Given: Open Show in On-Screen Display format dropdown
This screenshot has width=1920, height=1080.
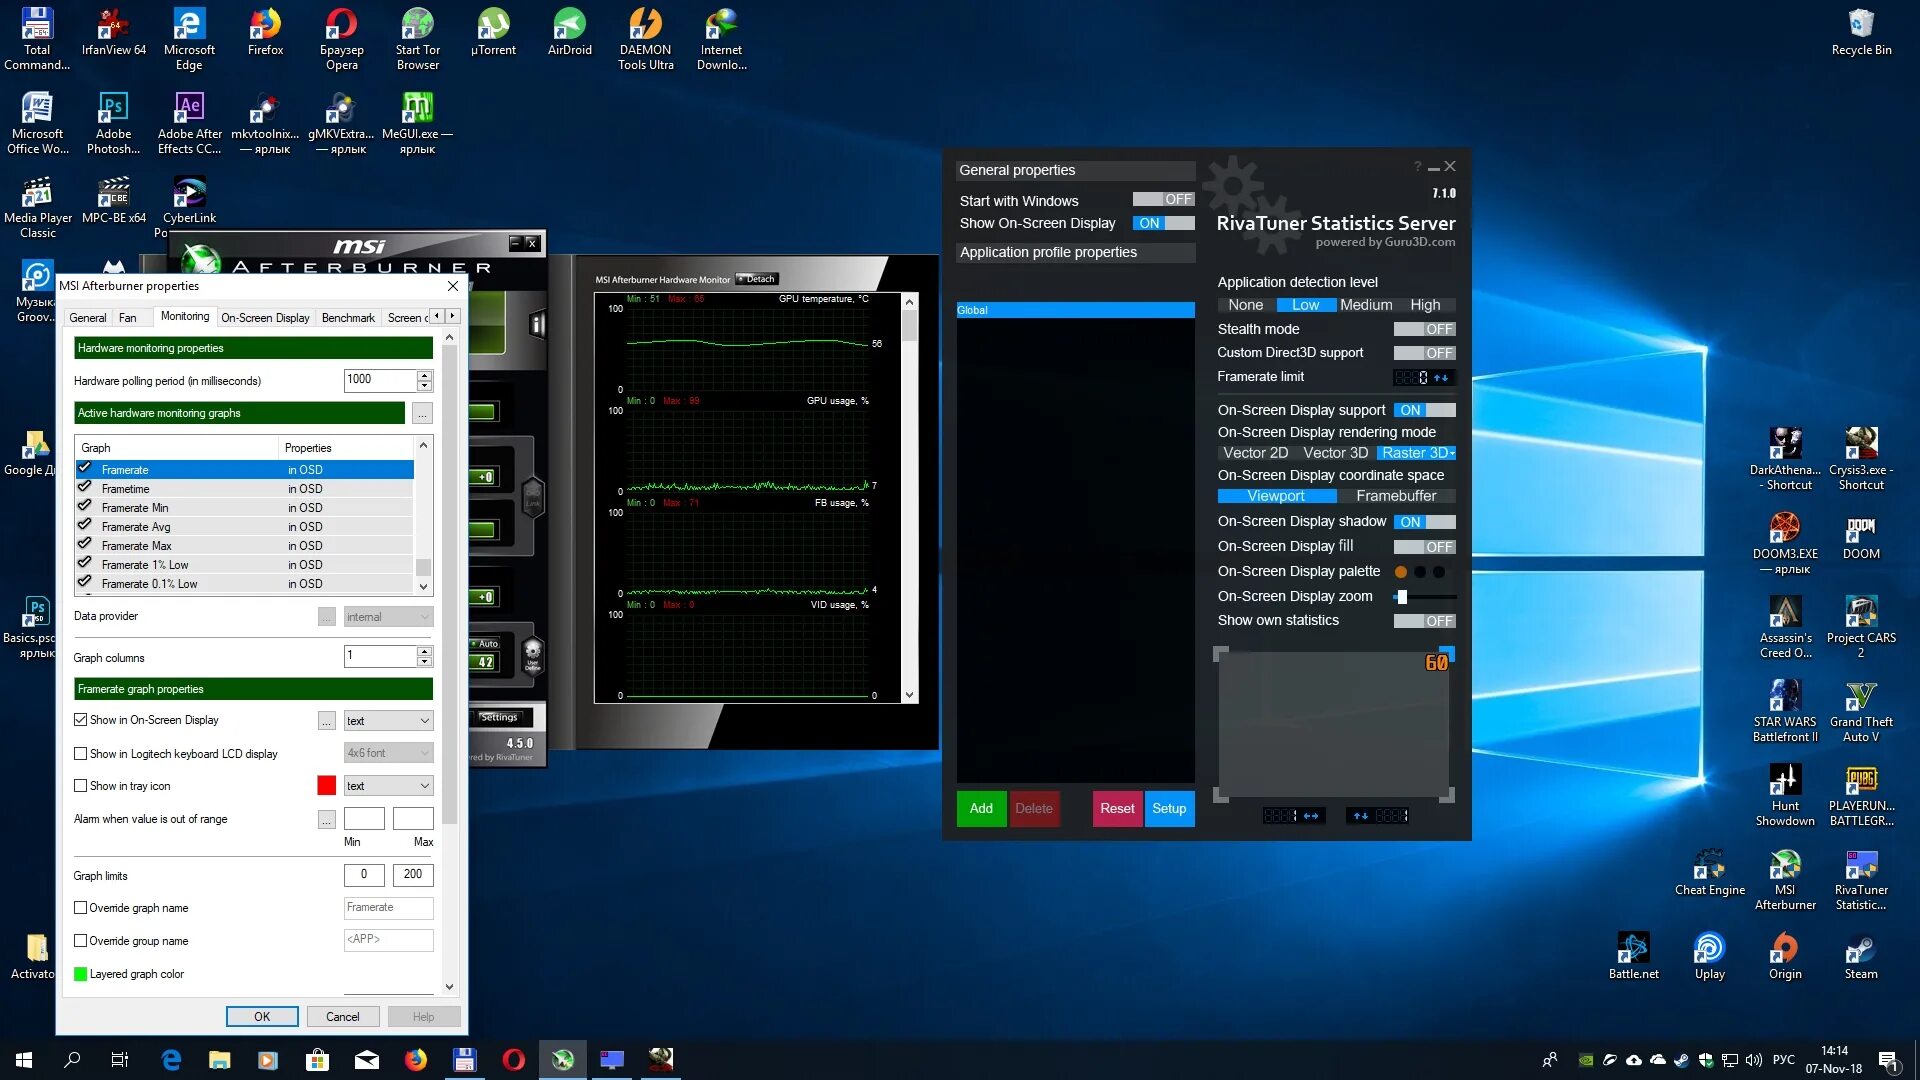Looking at the screenshot, I should coord(388,721).
